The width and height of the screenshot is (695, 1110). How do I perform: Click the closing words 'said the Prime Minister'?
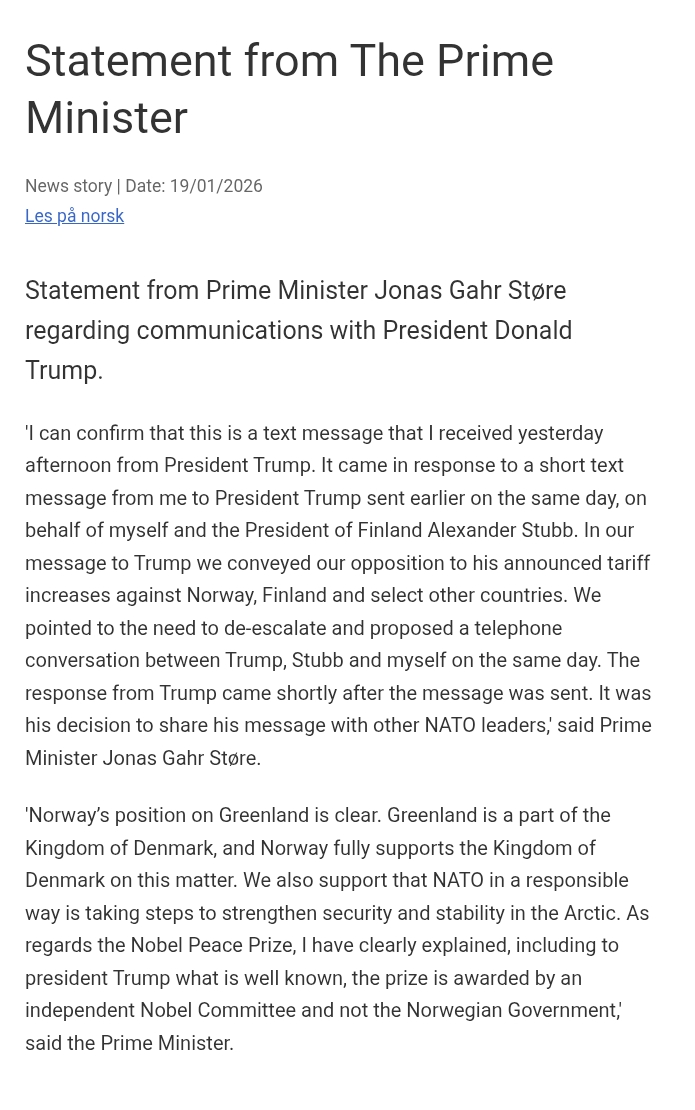click(x=128, y=1043)
